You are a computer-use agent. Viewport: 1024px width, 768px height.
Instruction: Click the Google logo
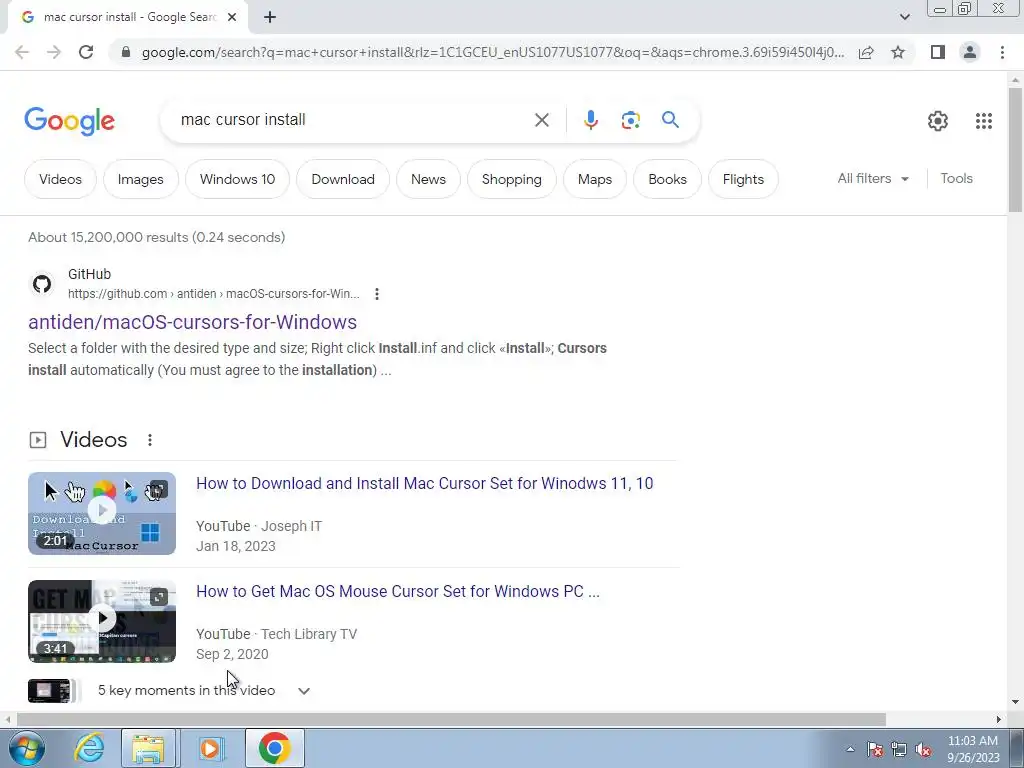[69, 121]
